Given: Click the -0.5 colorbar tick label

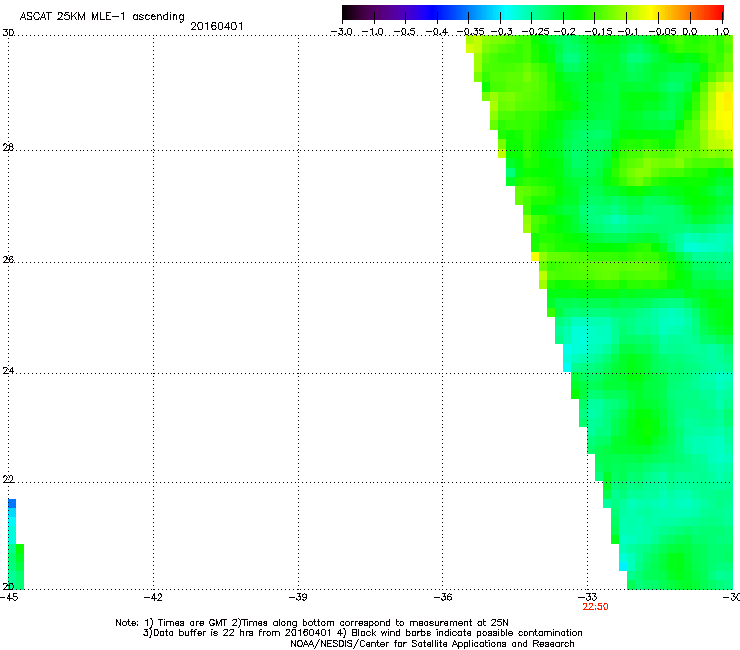Looking at the screenshot, I should pos(404,32).
